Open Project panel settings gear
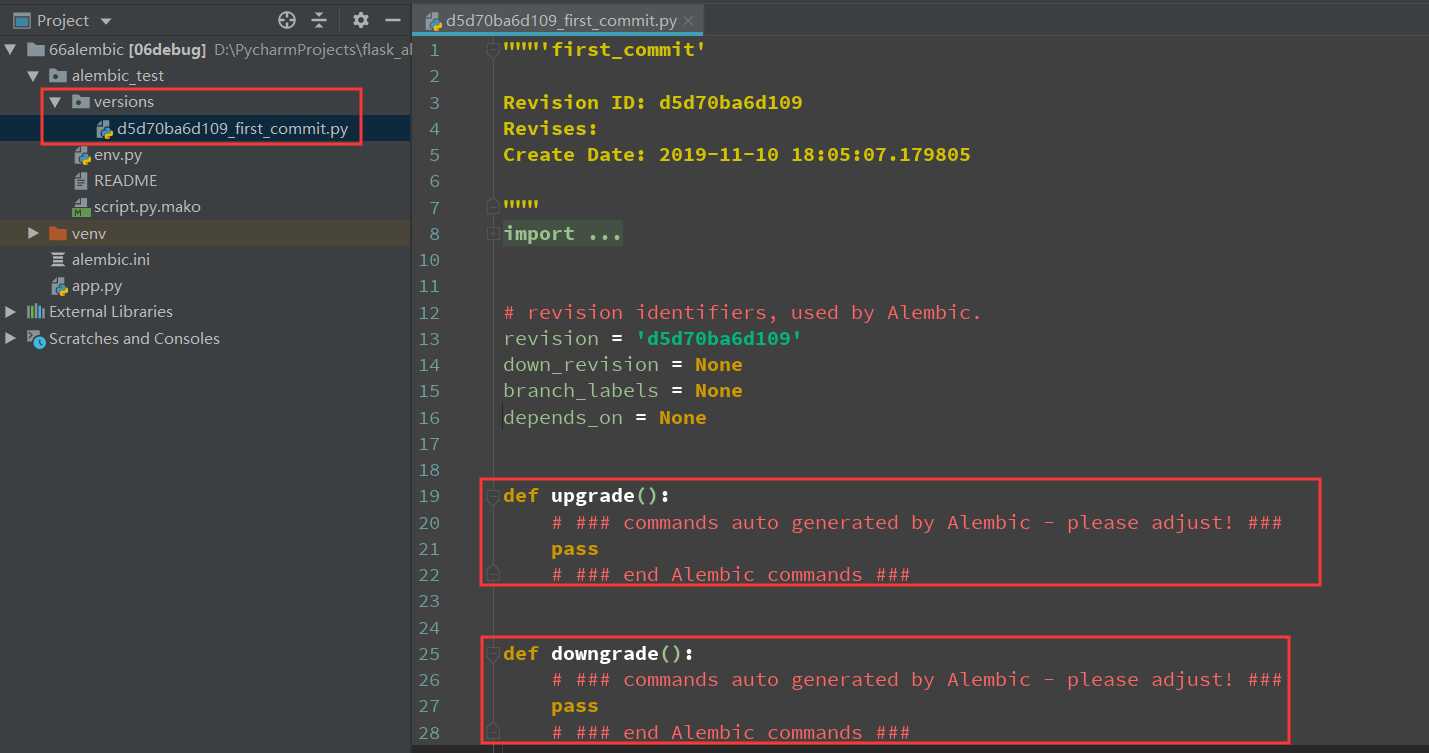The width and height of the screenshot is (1429, 753). pos(361,20)
